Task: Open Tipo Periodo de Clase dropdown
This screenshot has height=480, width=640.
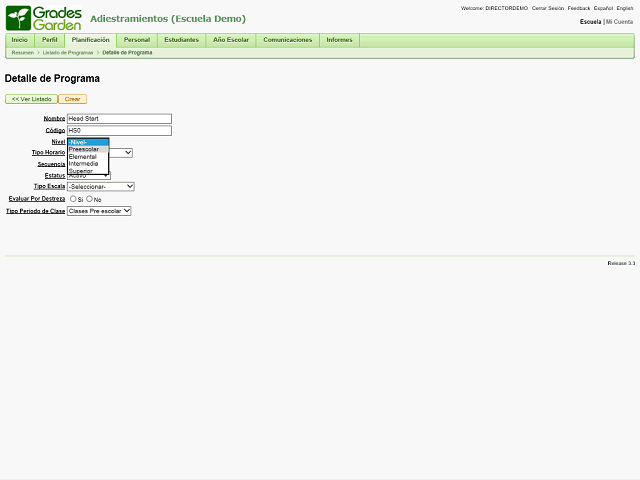Action: [x=99, y=211]
